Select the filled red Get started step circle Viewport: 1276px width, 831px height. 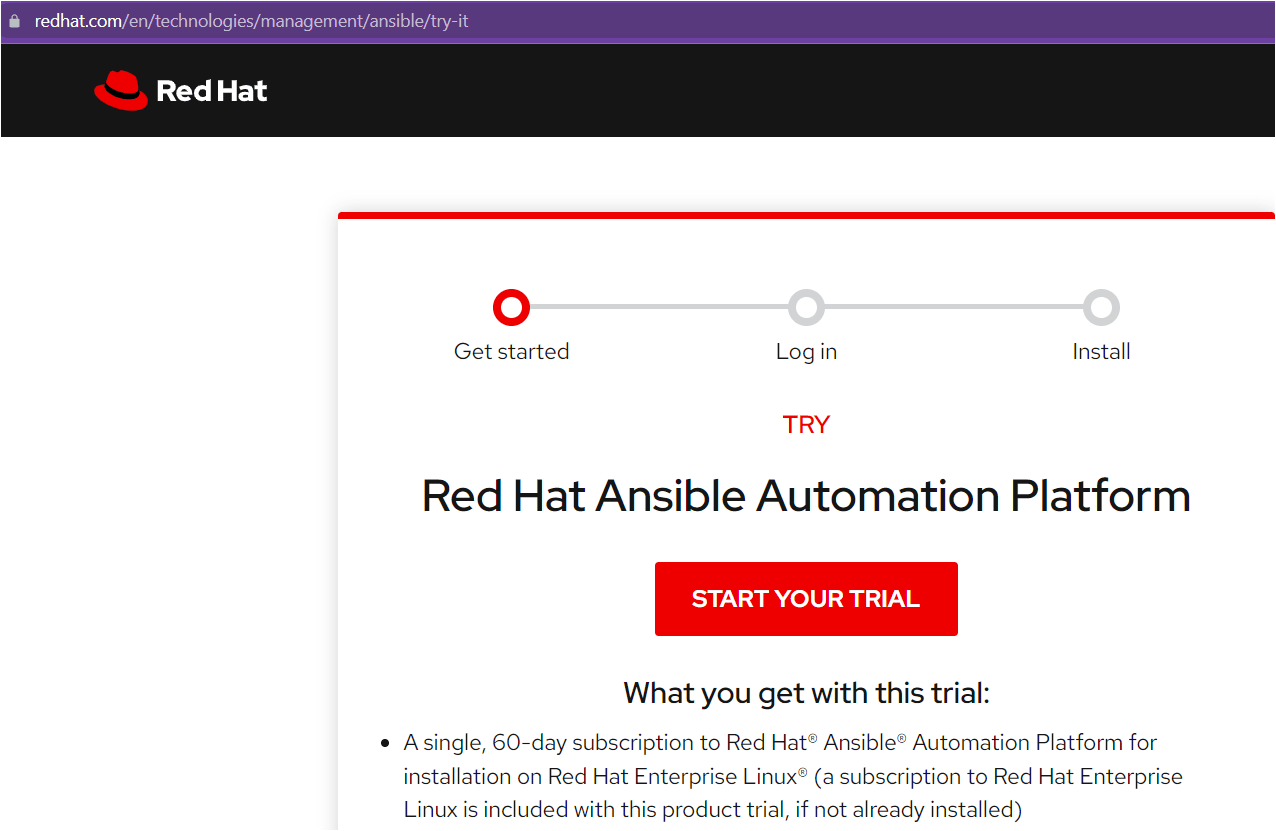[x=511, y=307]
